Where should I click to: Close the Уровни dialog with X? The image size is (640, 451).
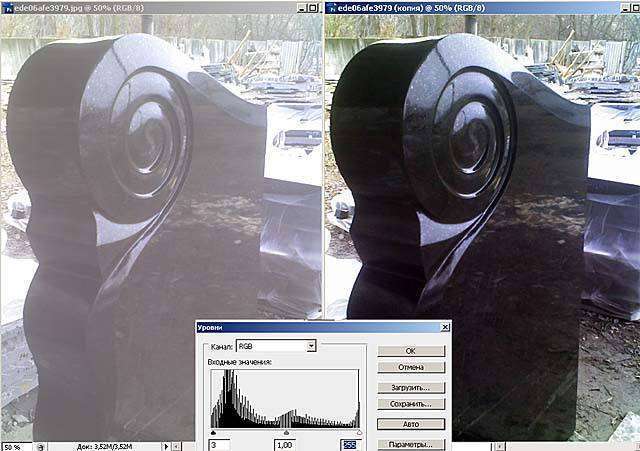[x=443, y=327]
